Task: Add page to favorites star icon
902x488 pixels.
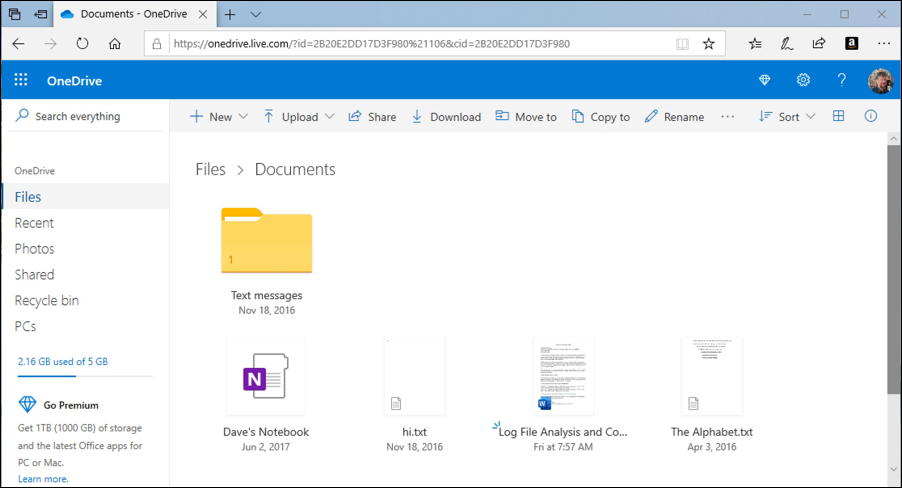Action: [x=709, y=44]
